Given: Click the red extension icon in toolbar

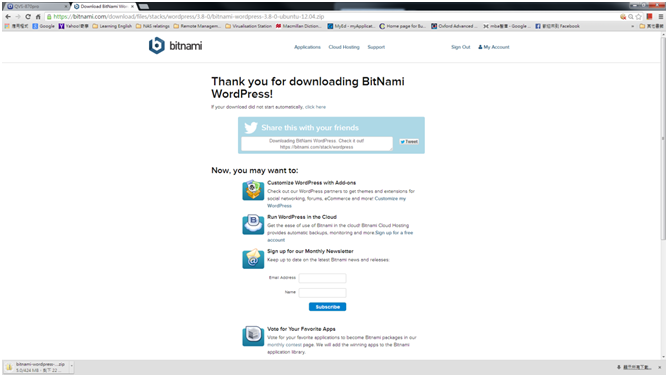Looking at the screenshot, I should coord(649,17).
